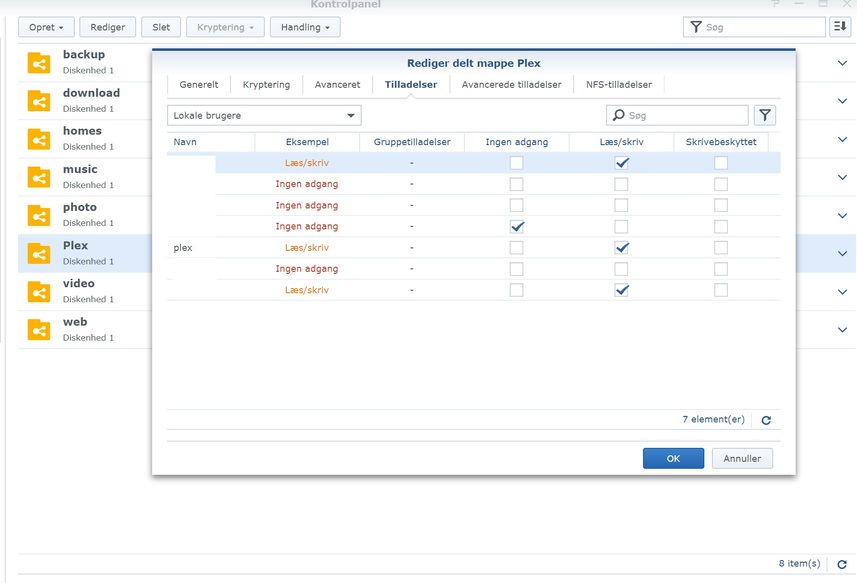Switch to the Avanceret tab
Screen dimensions: 857x583
pyautogui.click(x=337, y=85)
